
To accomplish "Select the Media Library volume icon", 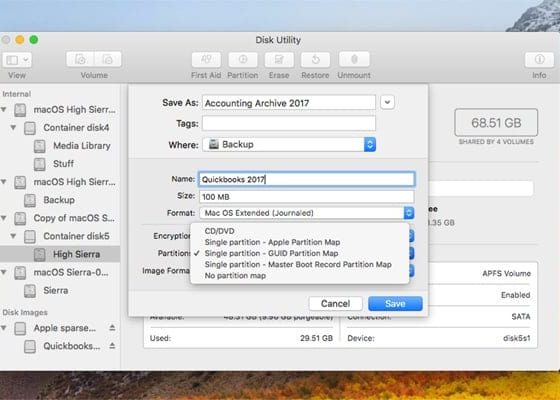I will [x=40, y=146].
